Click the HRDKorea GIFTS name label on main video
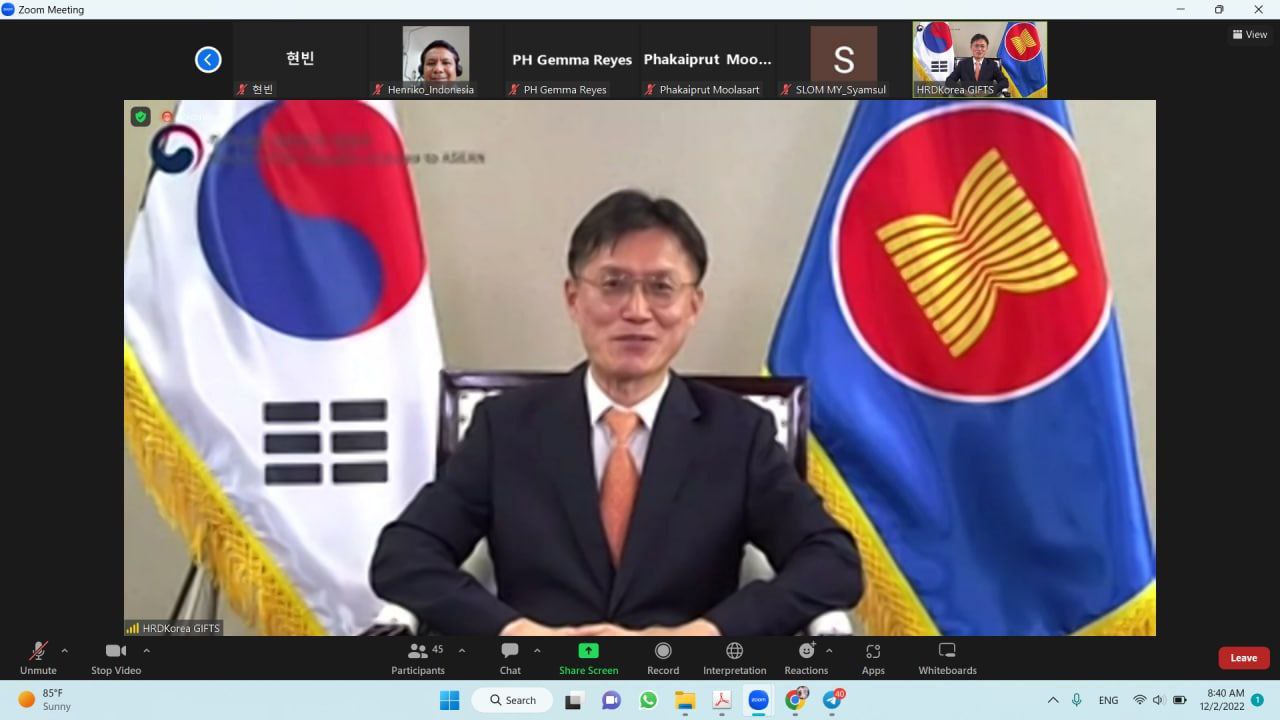Image resolution: width=1280 pixels, height=720 pixels. pos(174,628)
